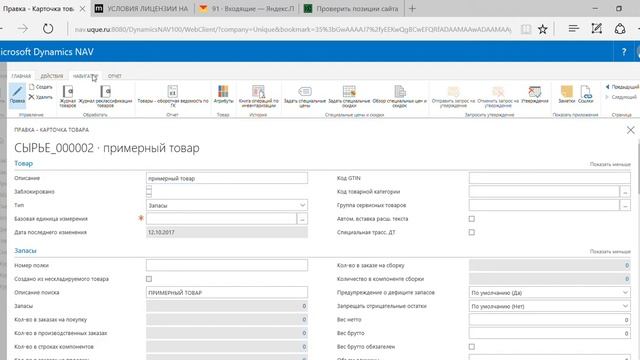Open a new browser tab
Viewport: 640px width, 360px height.
[412, 9]
